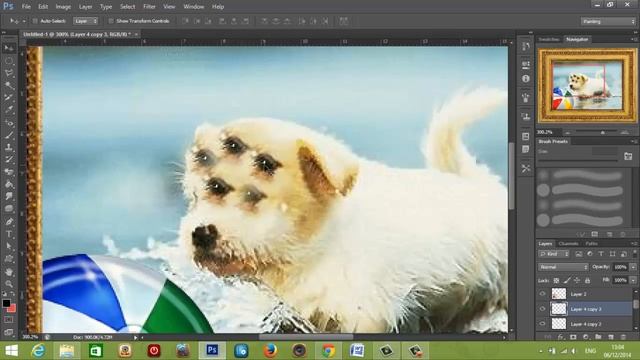Select the Horizontal Type tool

point(9,234)
